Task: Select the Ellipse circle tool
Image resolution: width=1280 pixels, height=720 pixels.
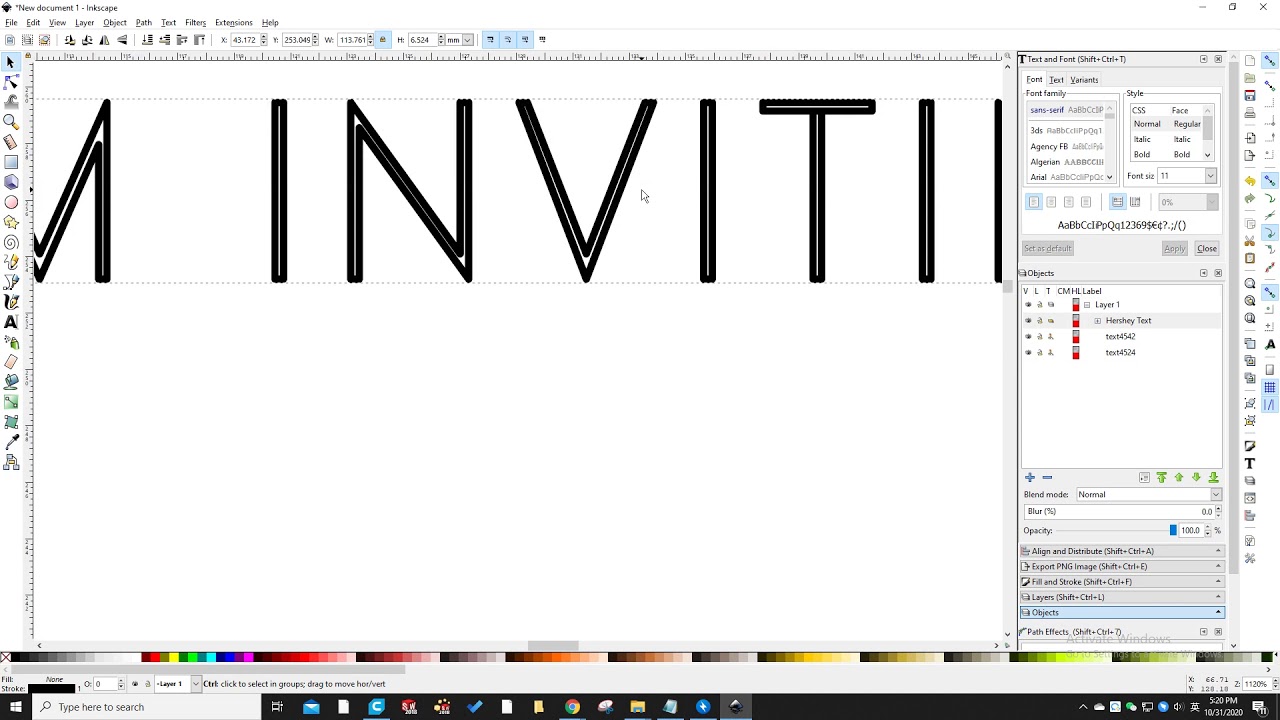Action: [x=11, y=202]
